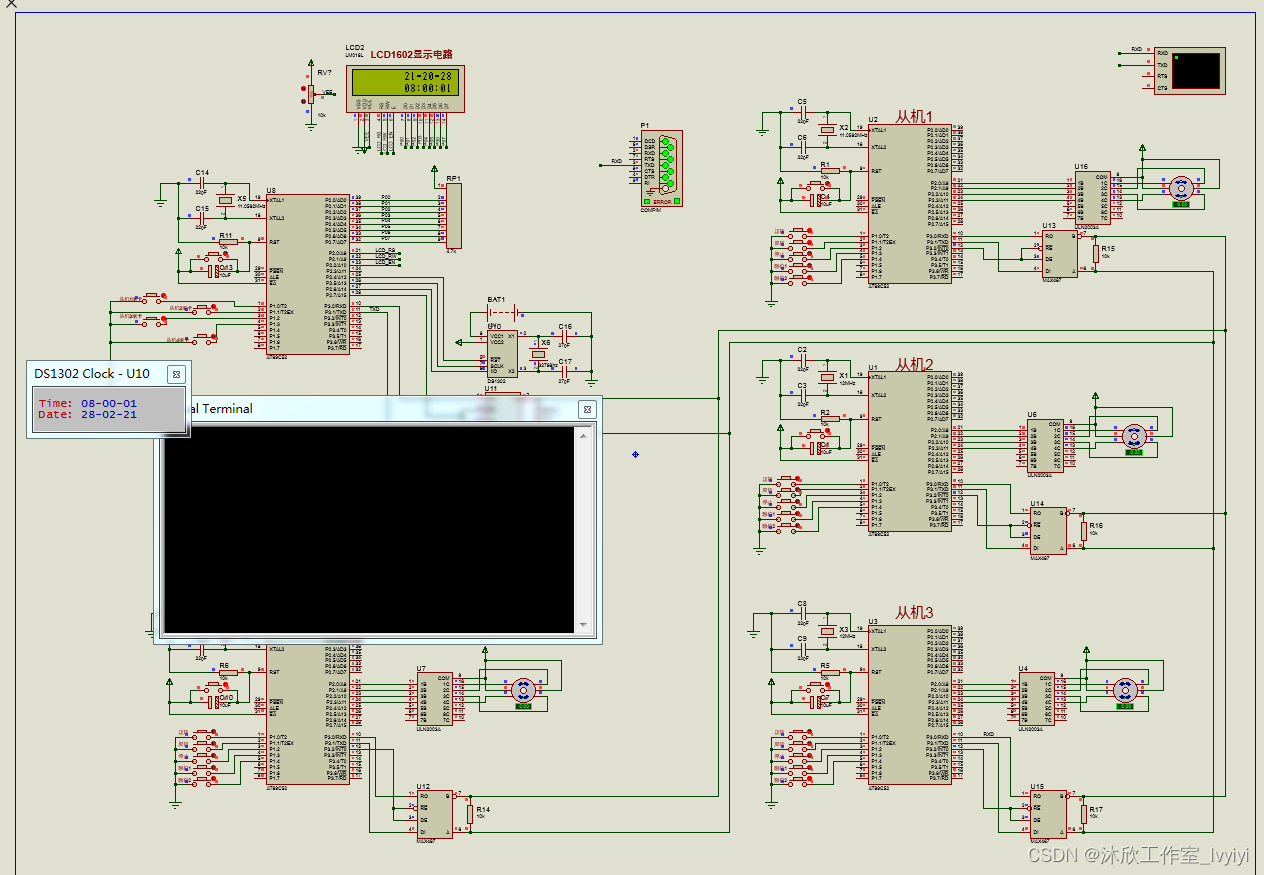
Task: Click the '从机2' heading label
Action: (914, 364)
